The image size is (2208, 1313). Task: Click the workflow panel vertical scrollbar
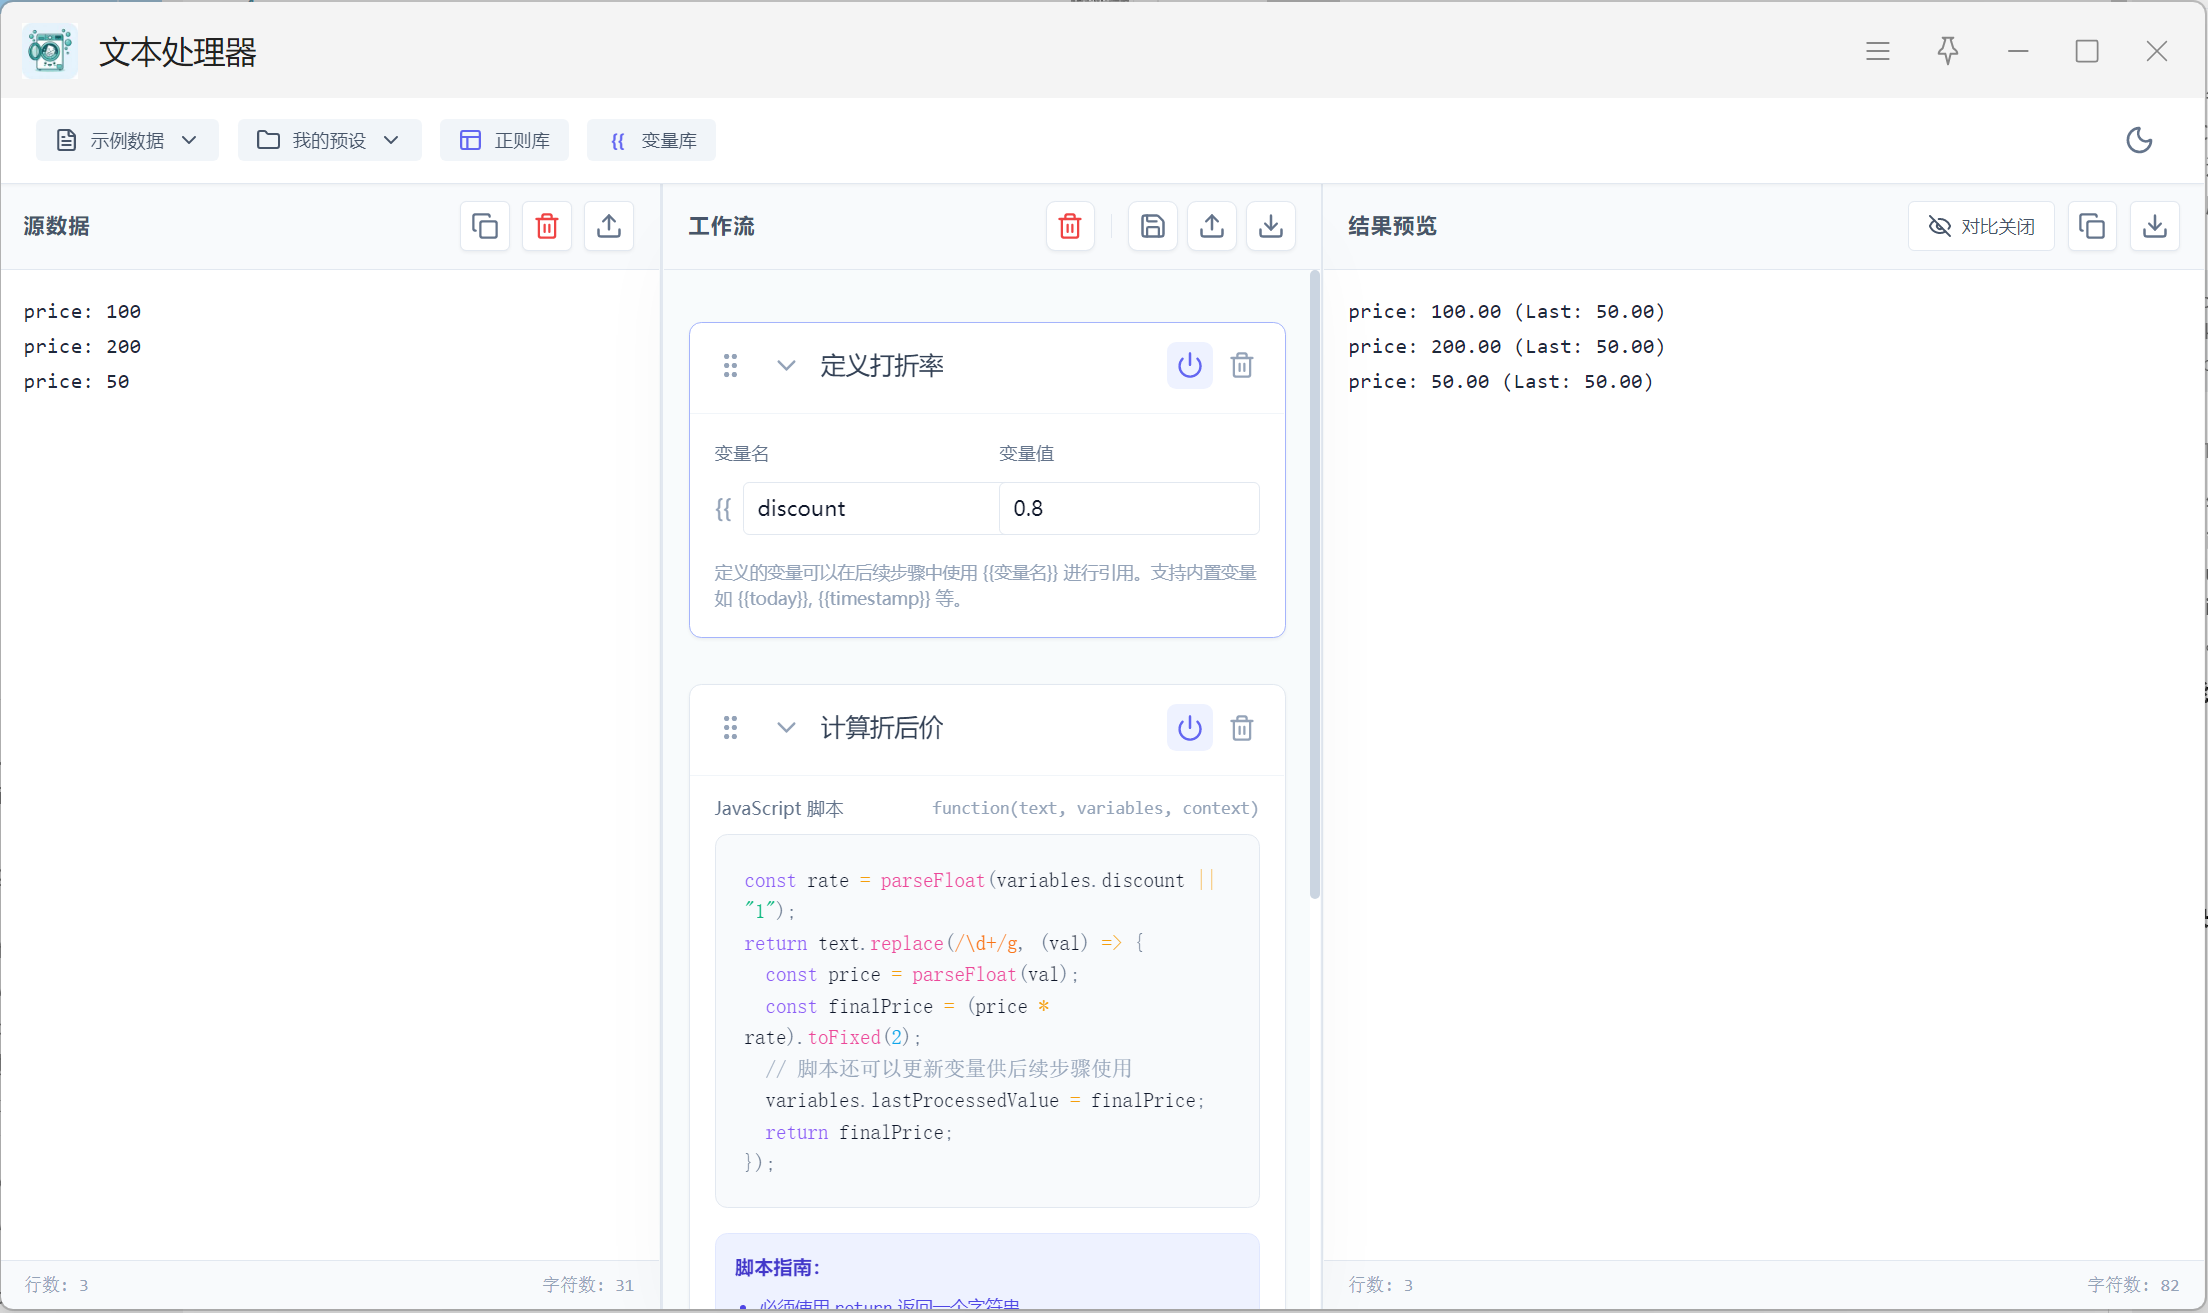tap(1314, 585)
